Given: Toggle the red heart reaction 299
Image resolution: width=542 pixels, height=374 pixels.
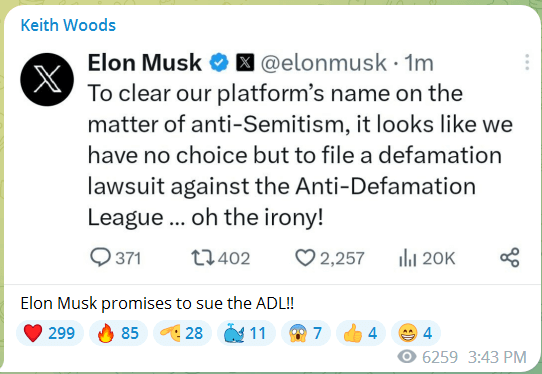Looking at the screenshot, I should click(x=50, y=333).
